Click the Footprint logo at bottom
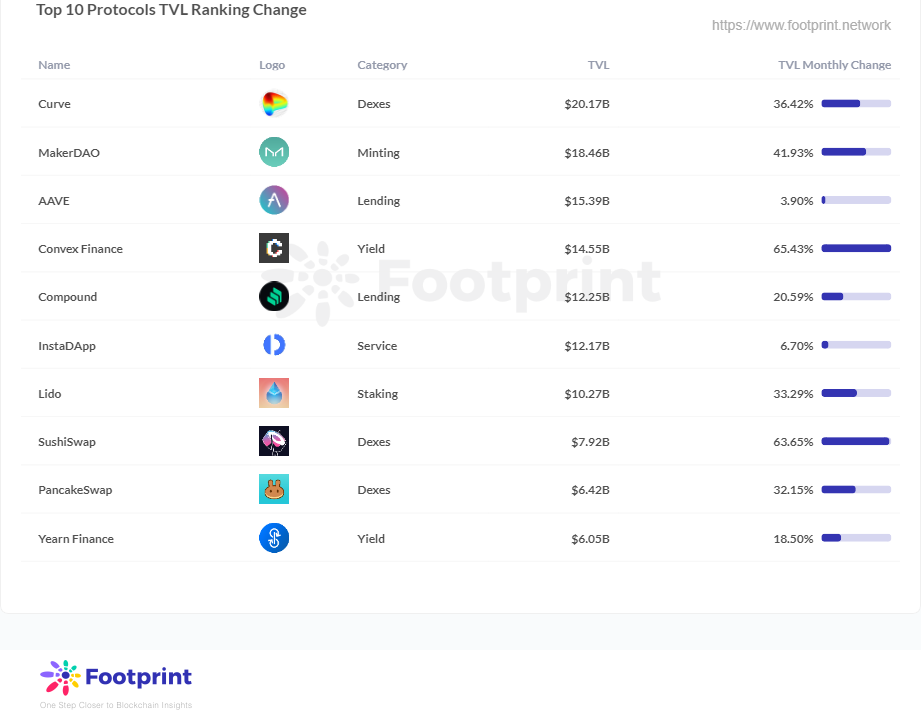The height and width of the screenshot is (720, 921). 116,678
